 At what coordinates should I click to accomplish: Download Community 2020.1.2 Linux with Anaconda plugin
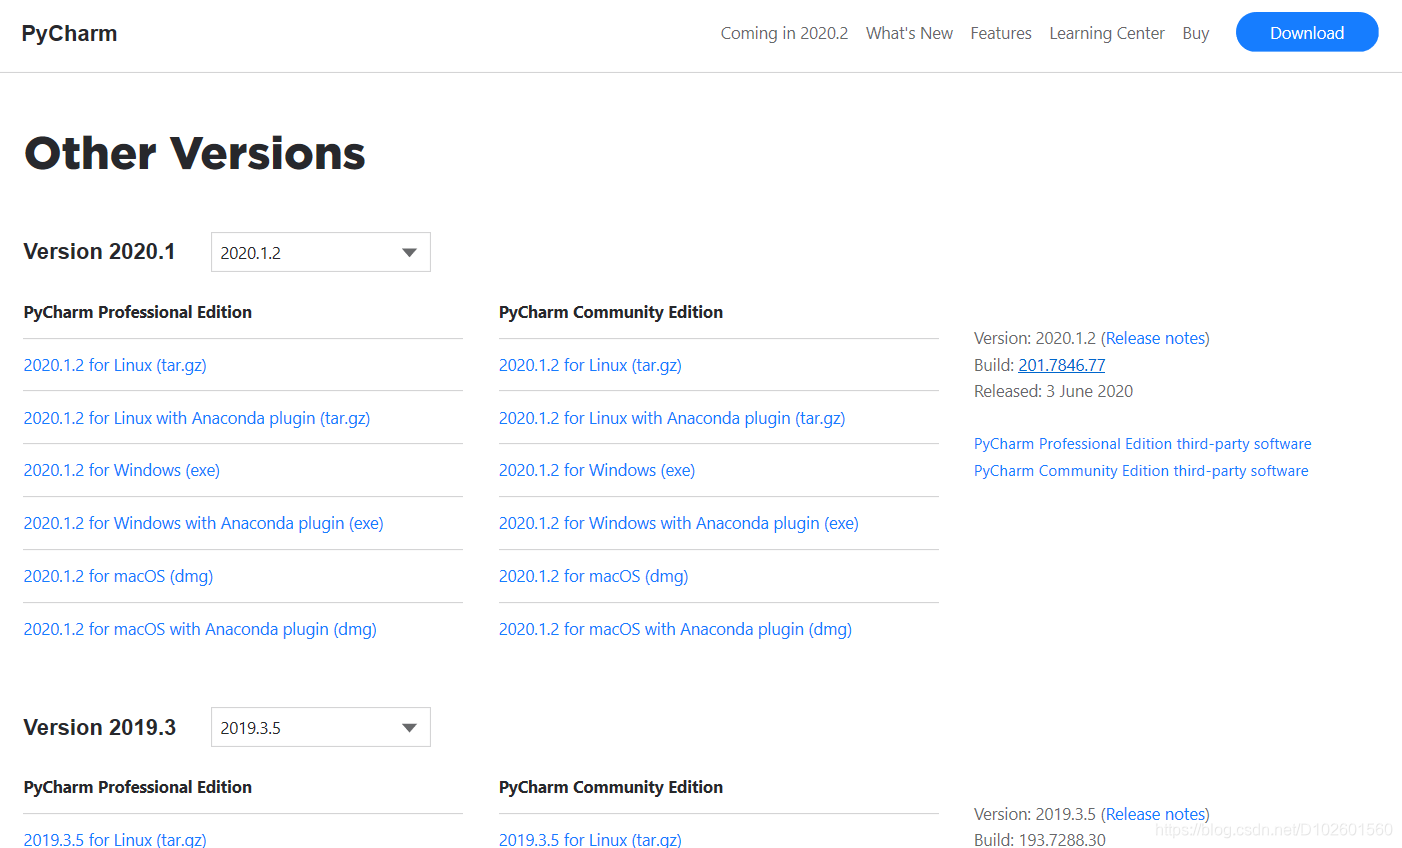click(672, 418)
